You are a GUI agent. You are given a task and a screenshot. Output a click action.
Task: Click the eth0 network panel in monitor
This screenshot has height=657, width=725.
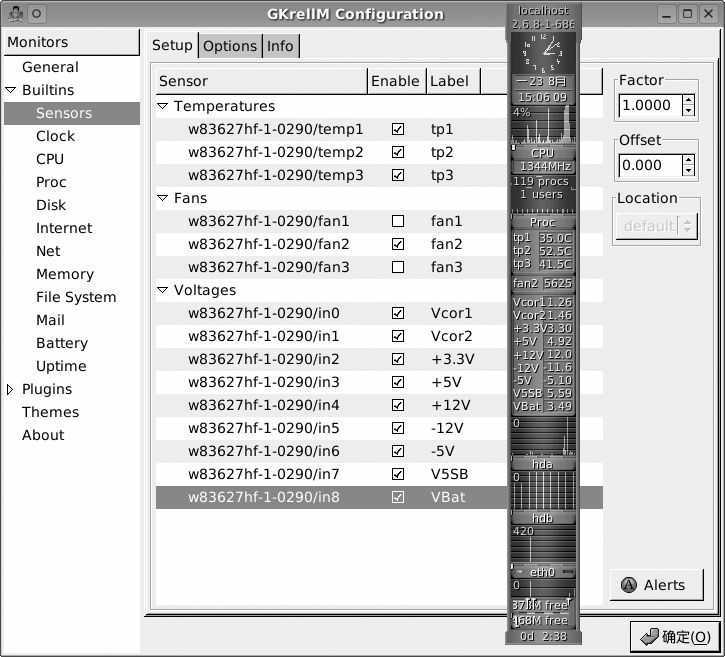coord(542,573)
